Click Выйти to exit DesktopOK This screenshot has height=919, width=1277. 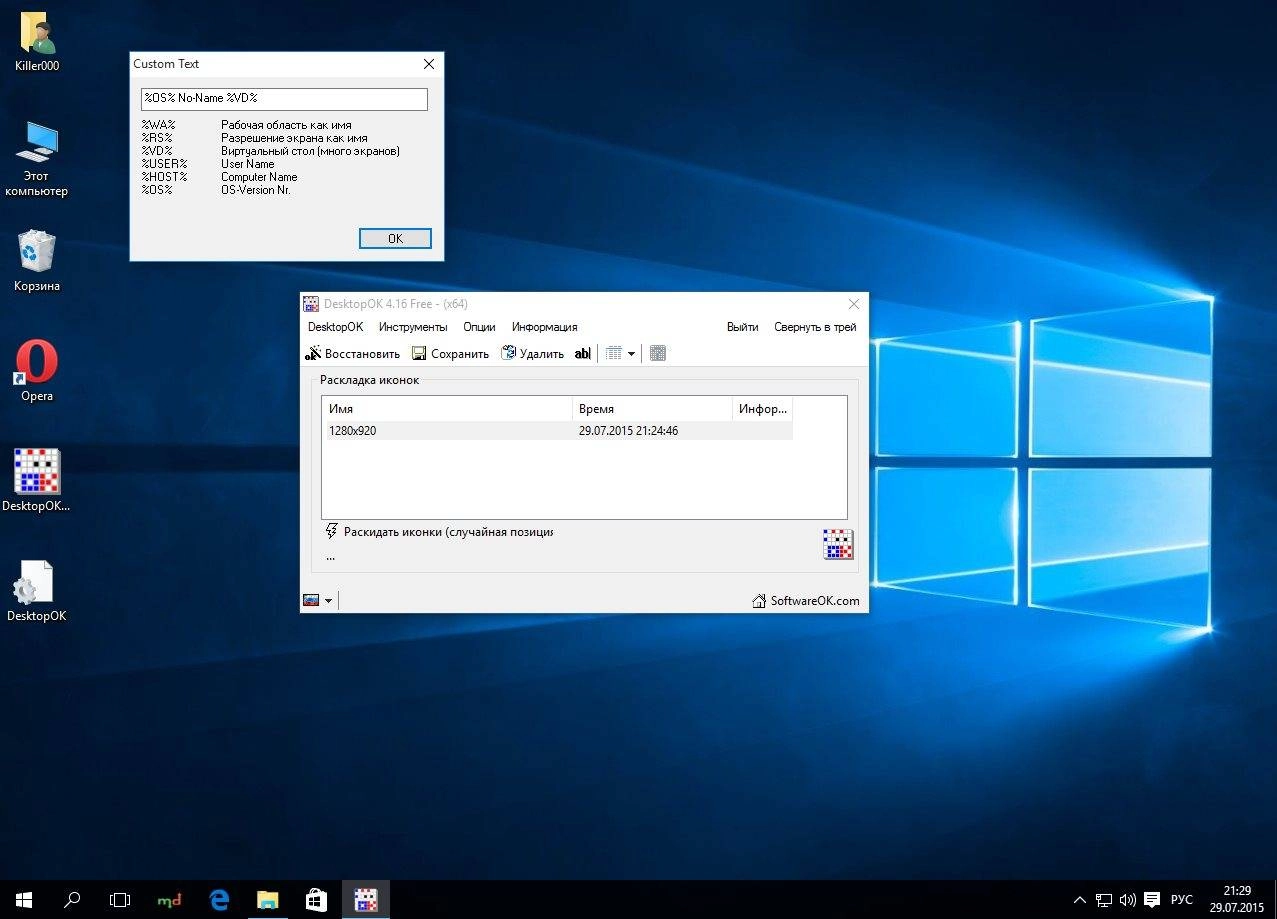[x=742, y=327]
